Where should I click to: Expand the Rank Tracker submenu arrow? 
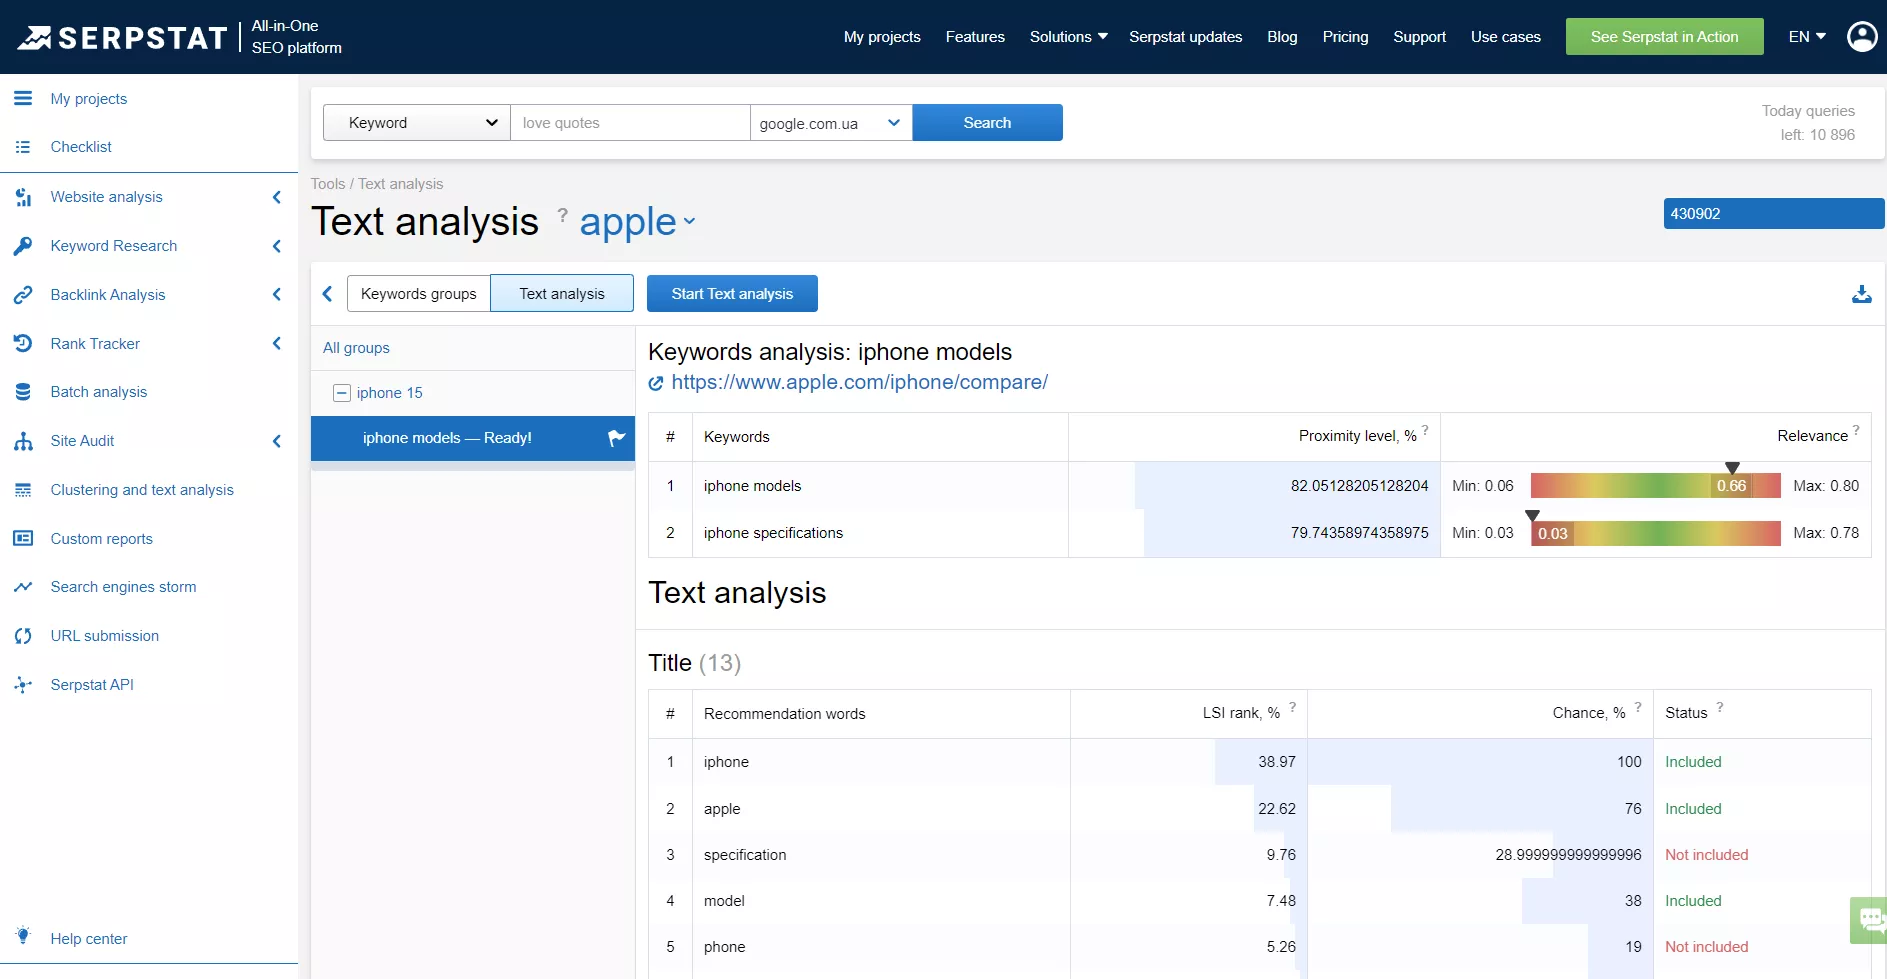pos(277,343)
